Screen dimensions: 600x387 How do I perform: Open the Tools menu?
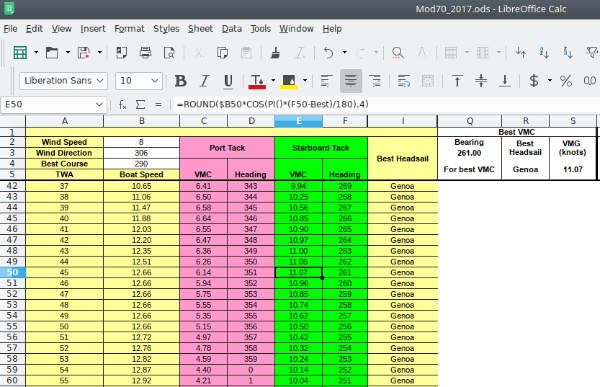click(x=261, y=29)
